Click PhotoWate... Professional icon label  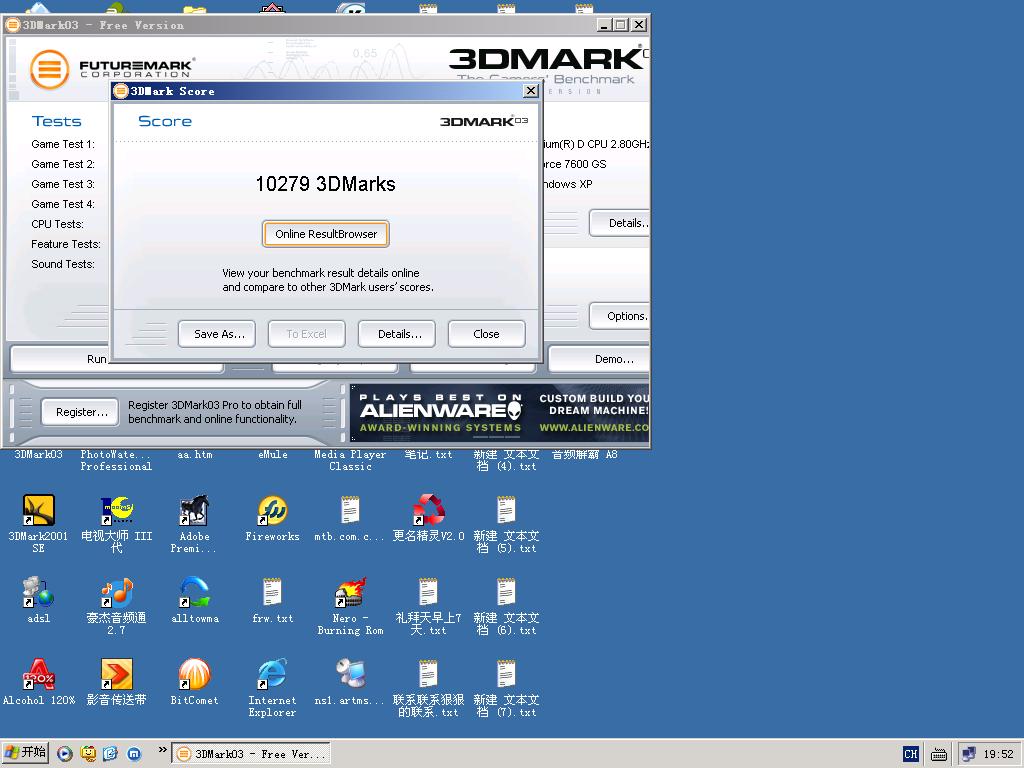coord(116,460)
